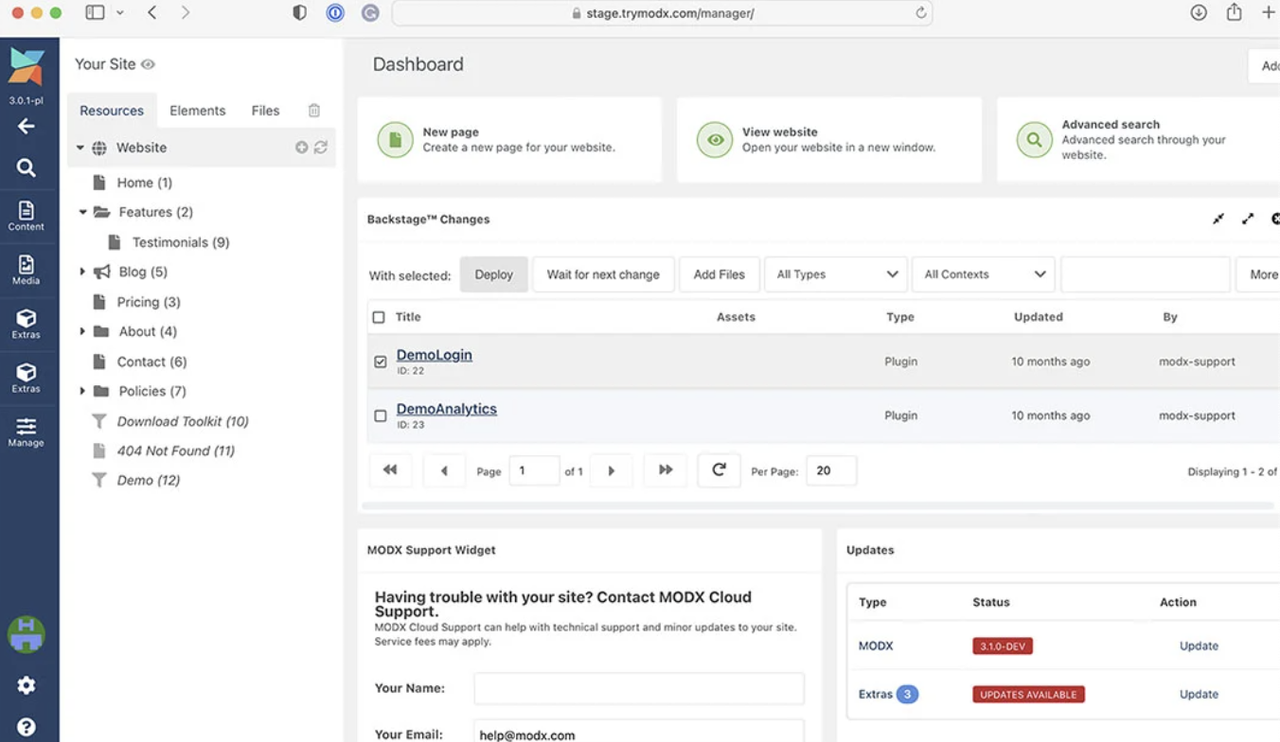Uncheck the DemoLogin row checkbox
This screenshot has width=1280, height=742.
[x=380, y=362]
